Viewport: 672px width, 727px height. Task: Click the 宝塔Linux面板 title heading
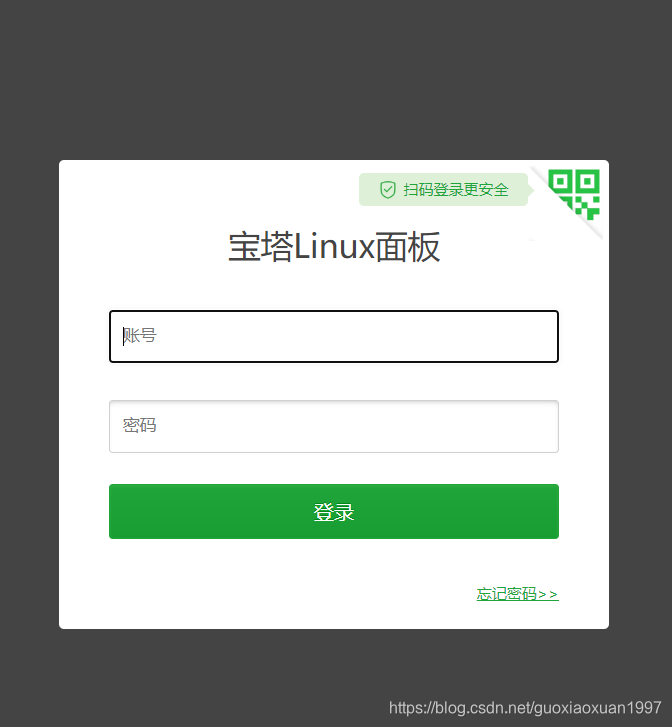(334, 247)
